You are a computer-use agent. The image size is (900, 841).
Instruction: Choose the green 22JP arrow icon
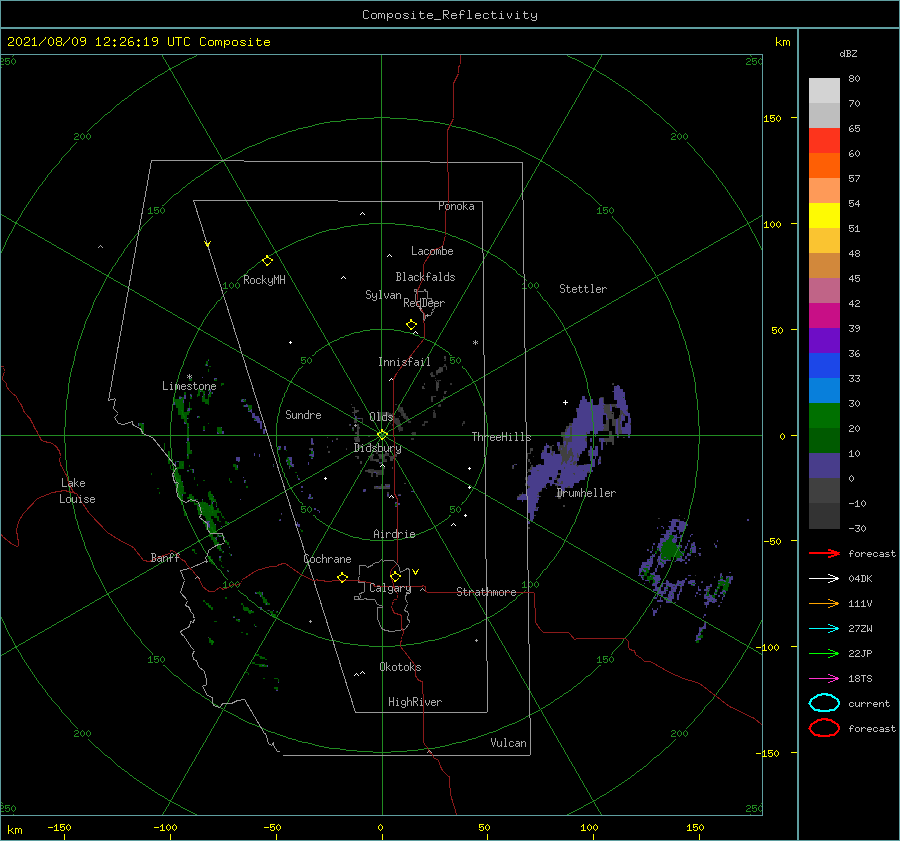click(x=824, y=653)
